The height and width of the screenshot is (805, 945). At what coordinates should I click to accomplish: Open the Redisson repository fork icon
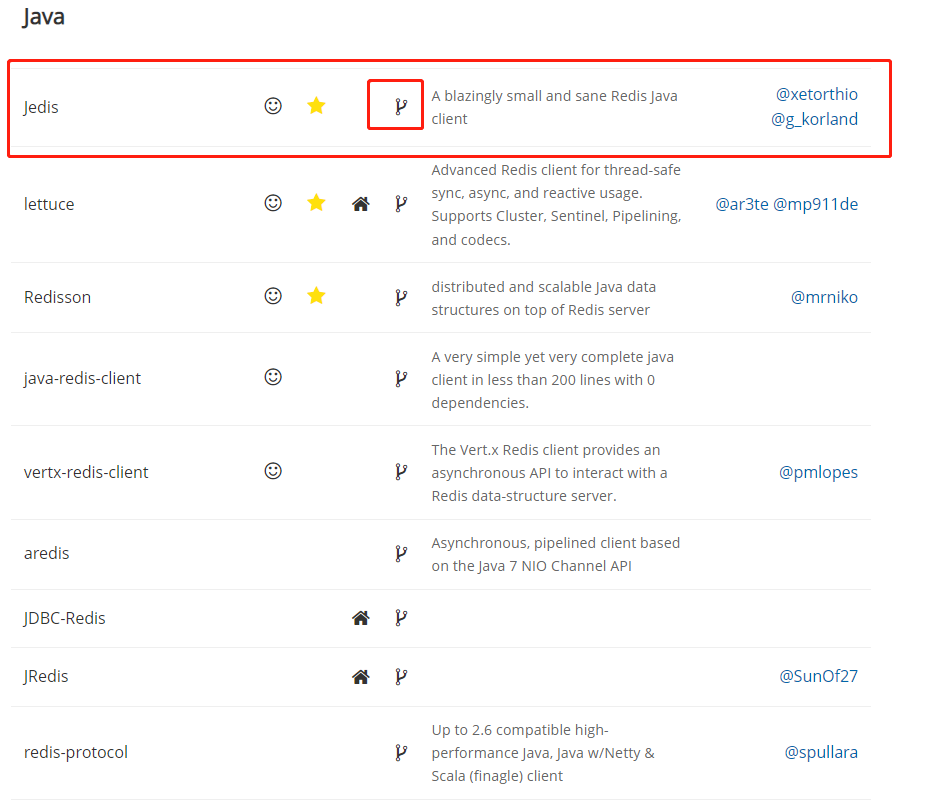point(401,297)
